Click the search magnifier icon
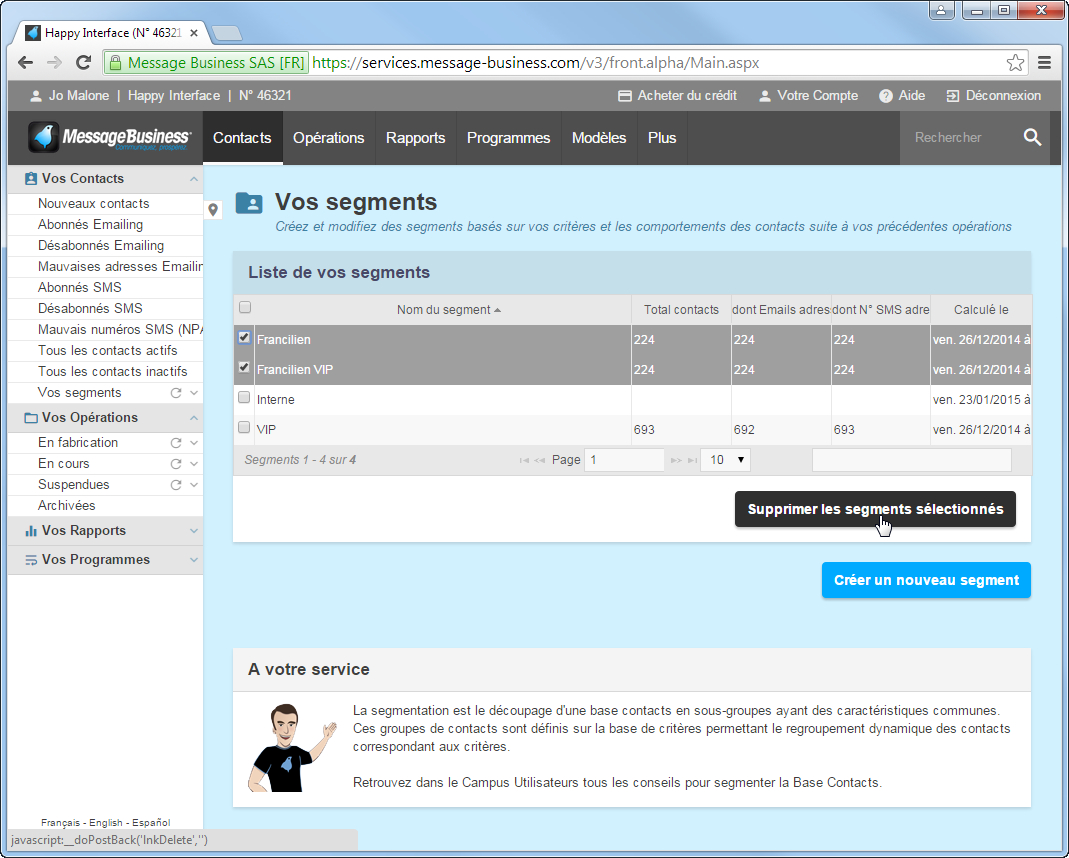This screenshot has height=858, width=1069. 1033,137
